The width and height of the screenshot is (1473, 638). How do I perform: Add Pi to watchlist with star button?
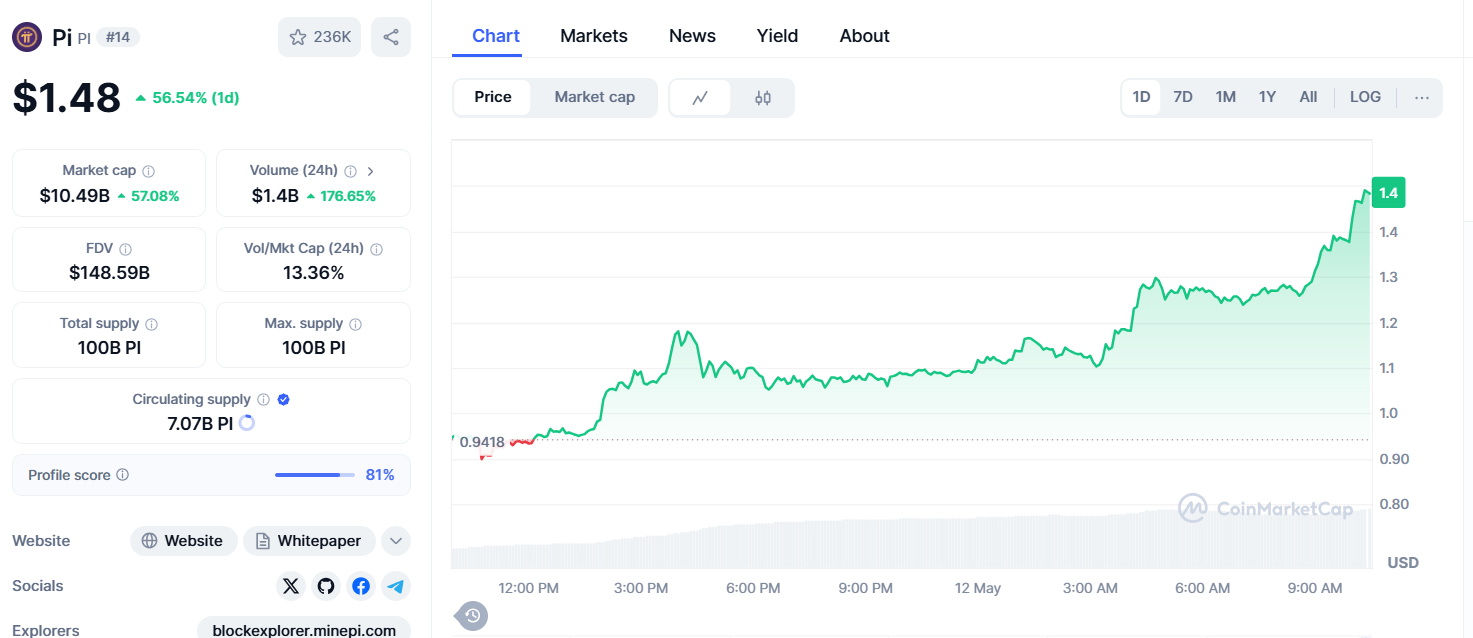319,37
